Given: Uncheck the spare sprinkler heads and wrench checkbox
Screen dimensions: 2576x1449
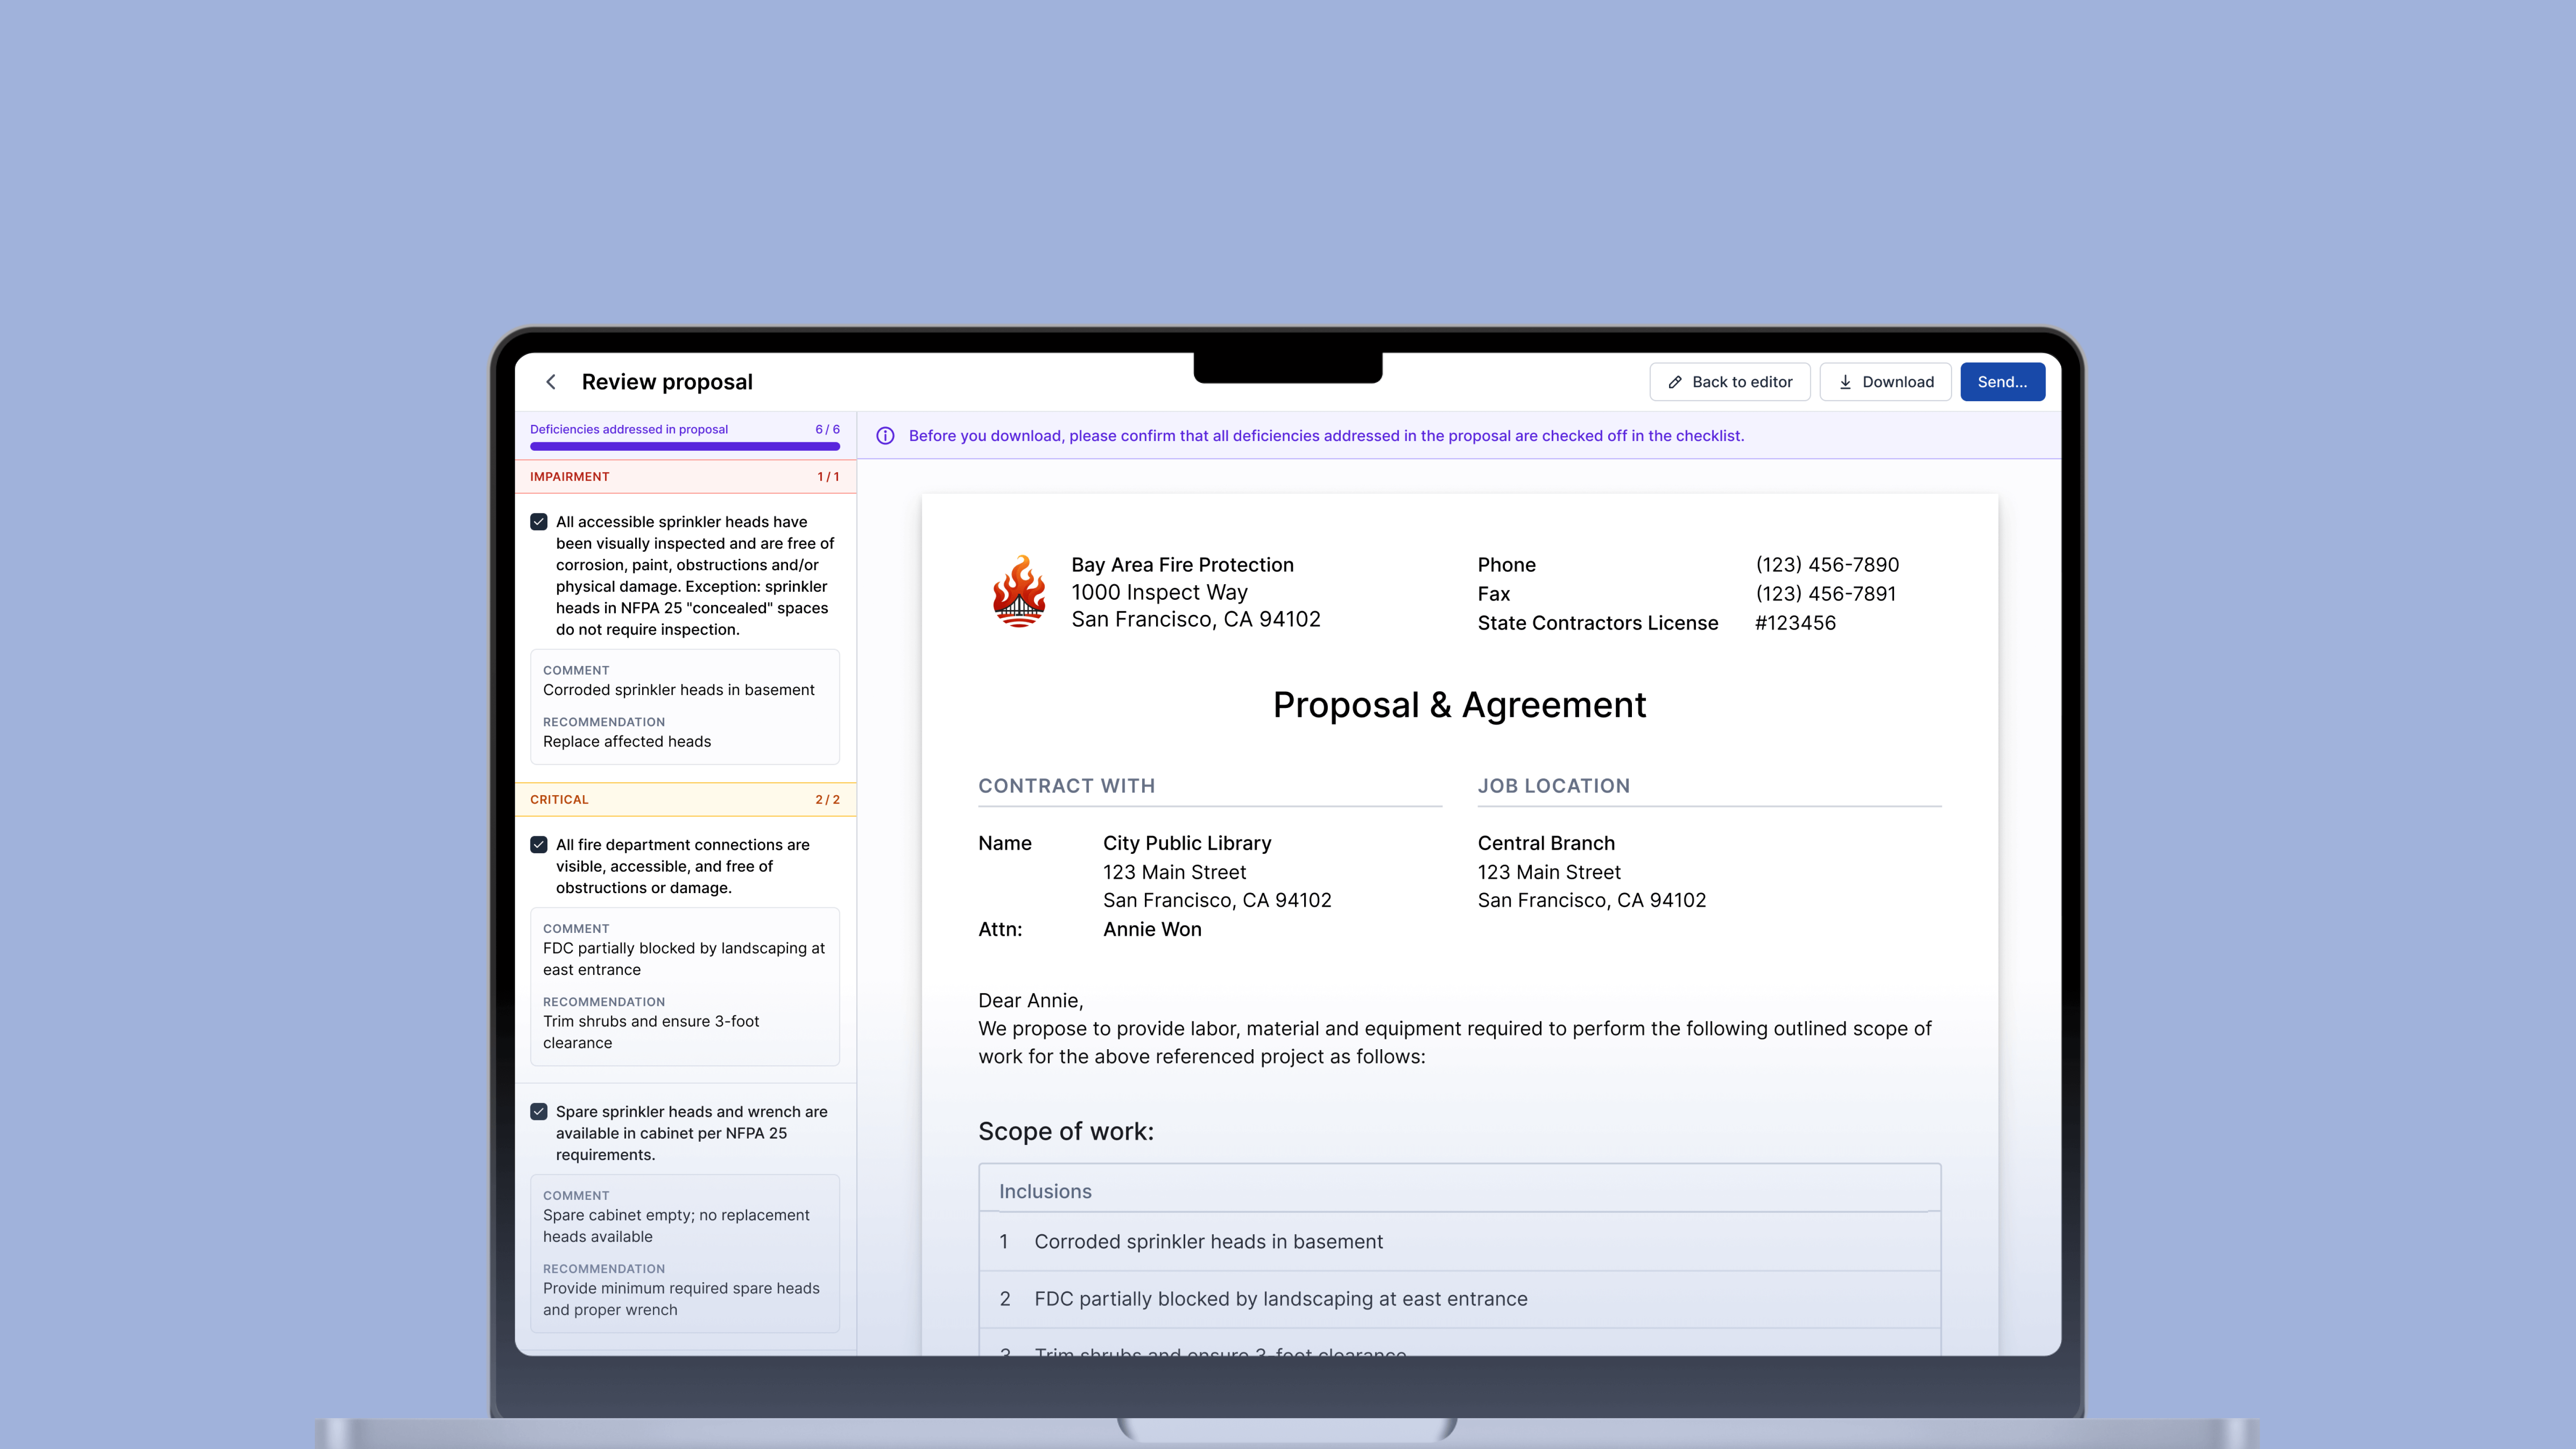Looking at the screenshot, I should pyautogui.click(x=539, y=1112).
